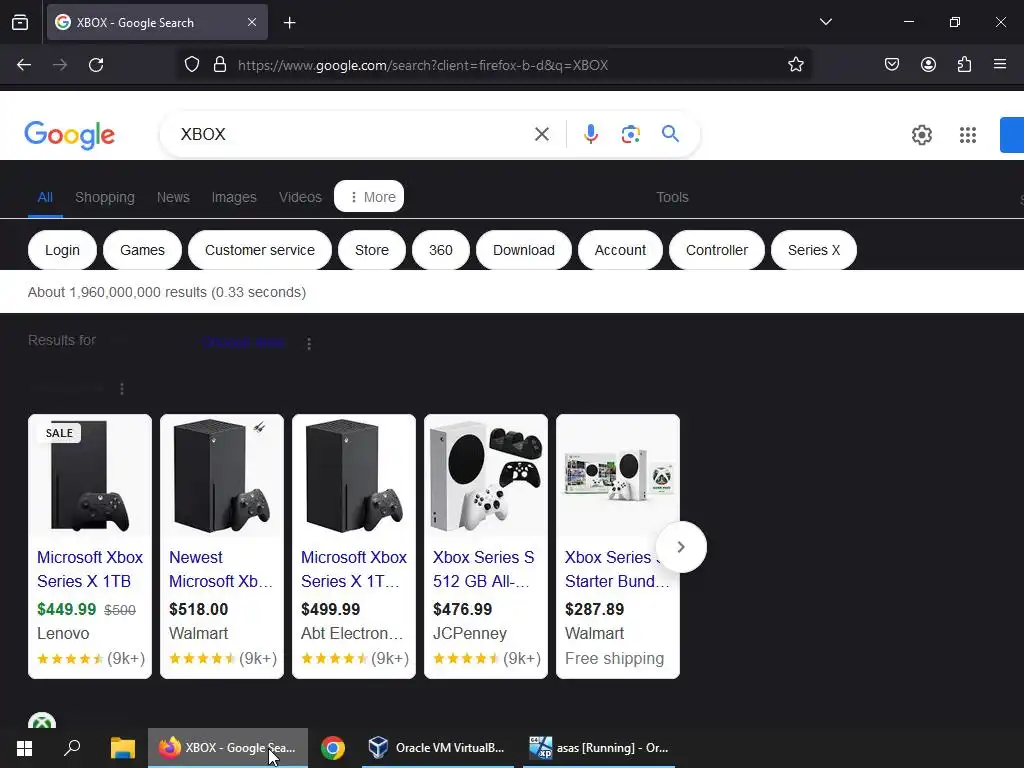Open Newest Microsoft Xbox Walmart listing
The image size is (1024, 768).
221,569
